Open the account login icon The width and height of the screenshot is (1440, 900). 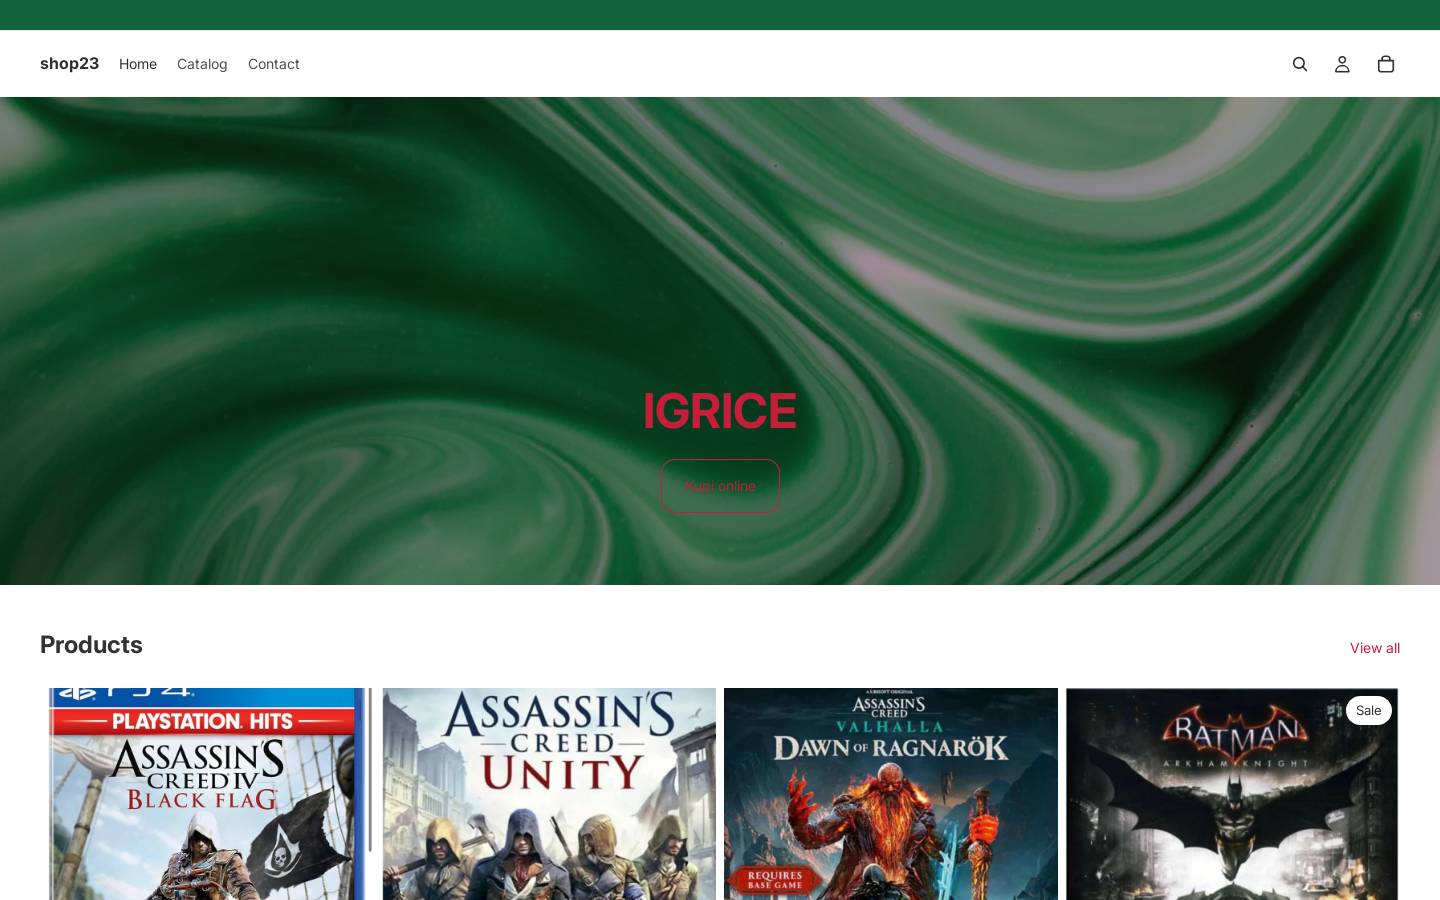1342,64
